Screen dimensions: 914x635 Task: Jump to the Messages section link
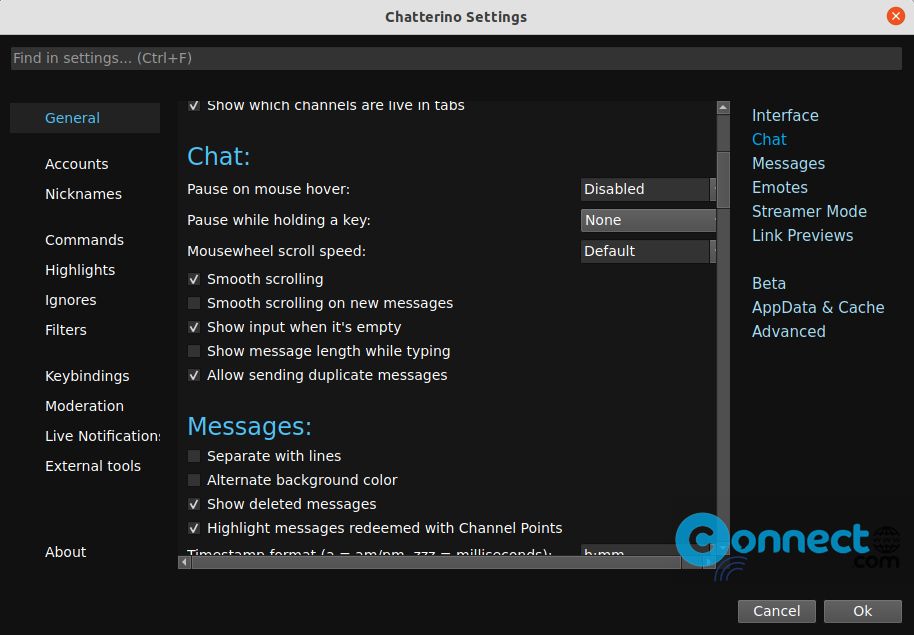[x=788, y=163]
